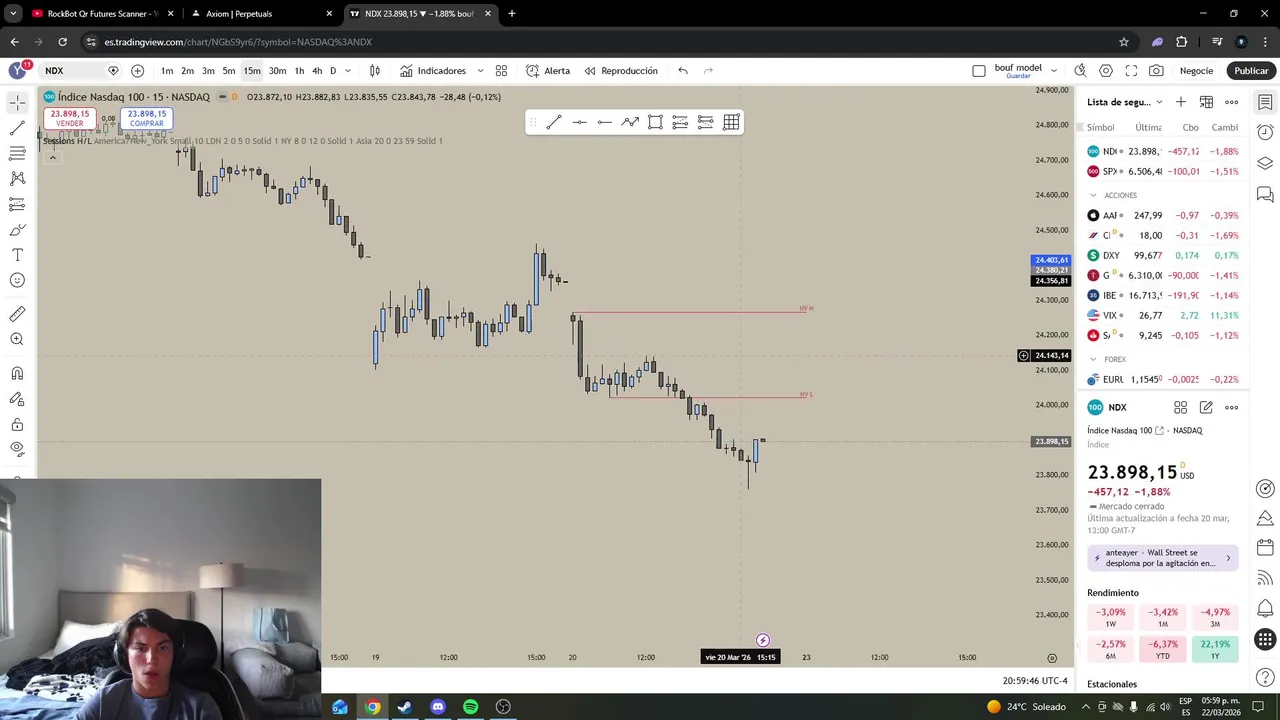1280x720 pixels.
Task: Toggle hide all drawings eye icon
Action: pyautogui.click(x=17, y=449)
